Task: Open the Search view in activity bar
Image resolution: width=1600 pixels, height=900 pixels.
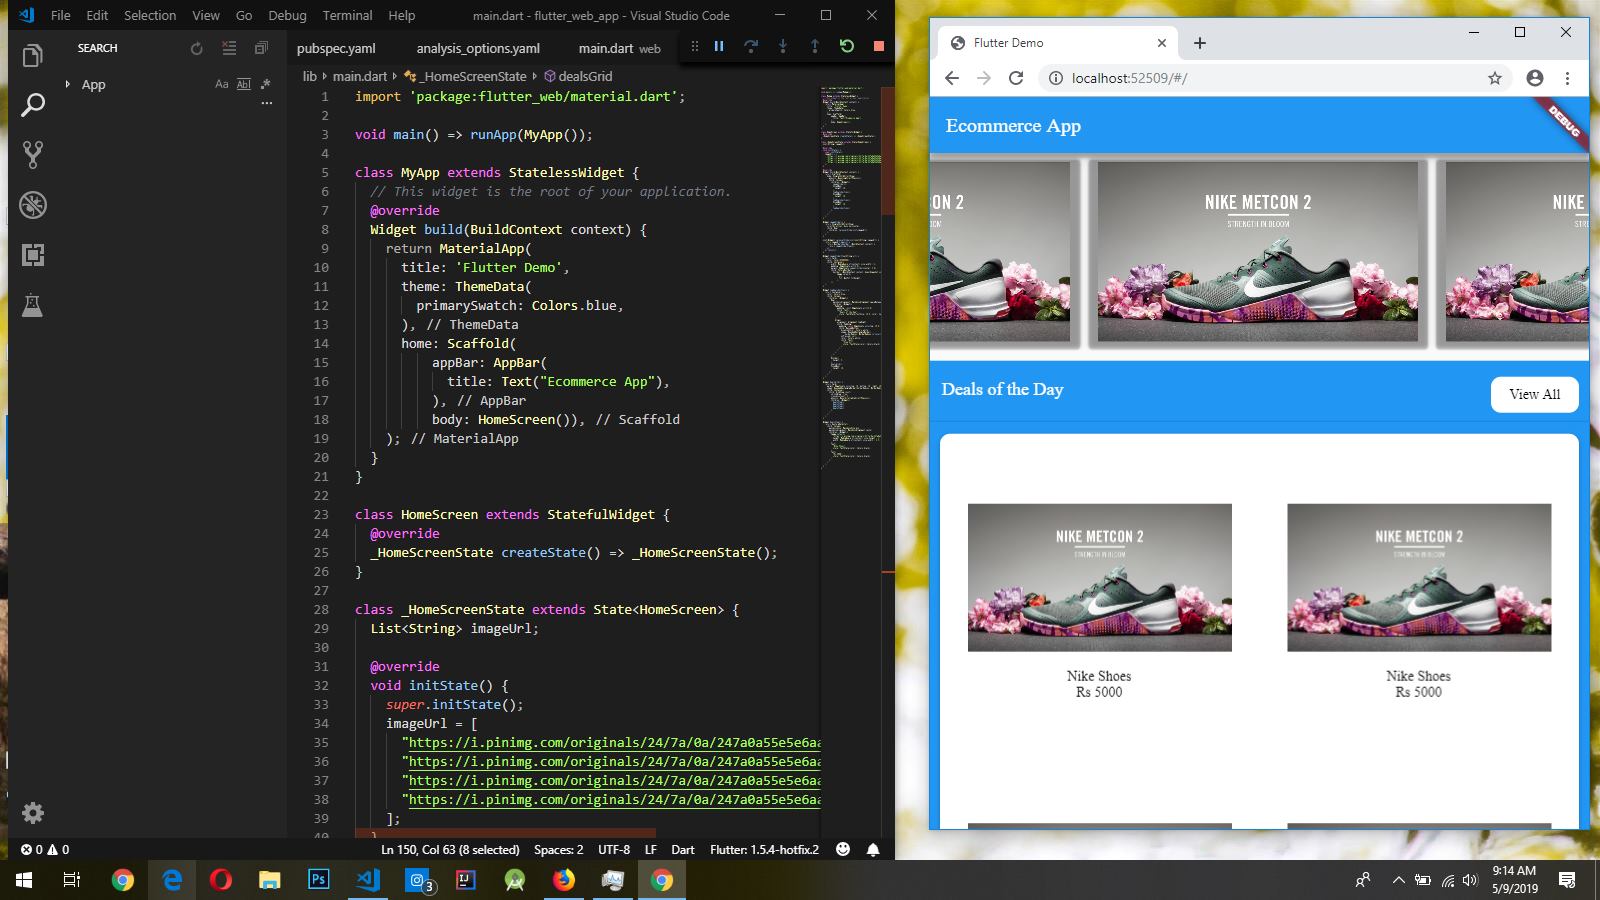Action: [x=33, y=105]
